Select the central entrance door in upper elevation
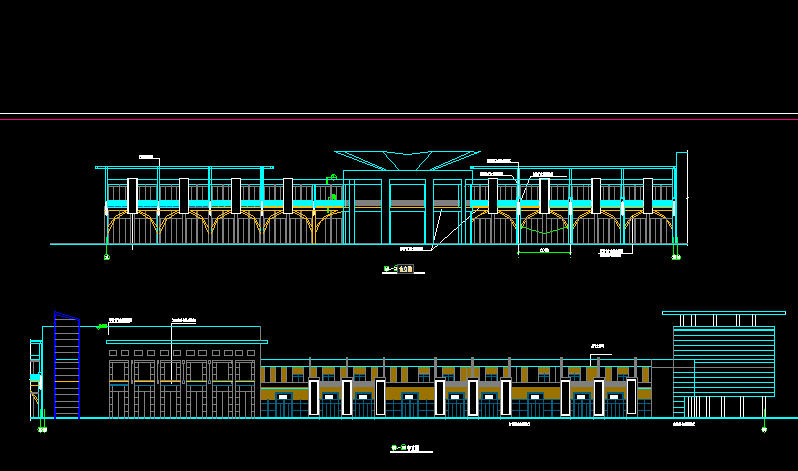 [x=407, y=214]
